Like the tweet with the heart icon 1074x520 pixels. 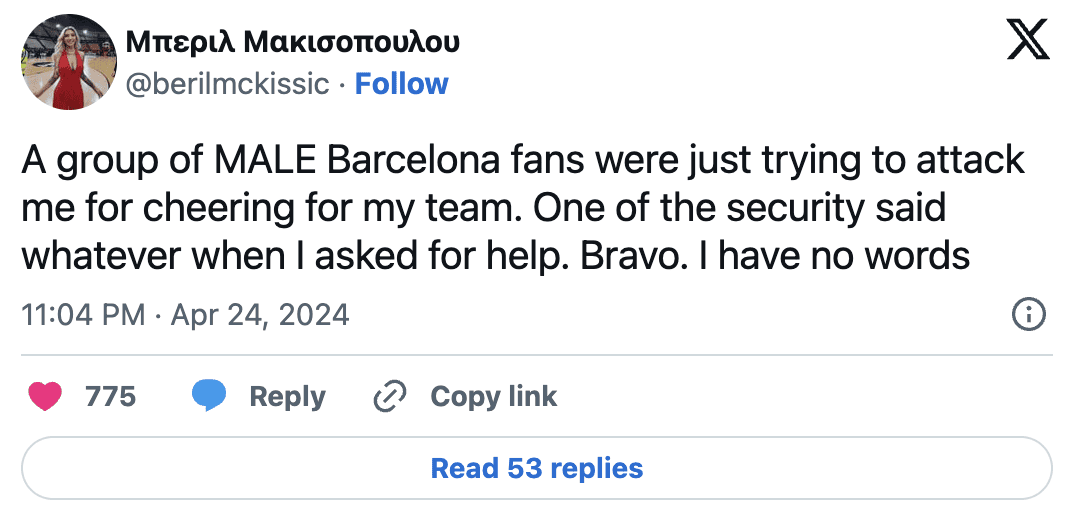click(x=44, y=396)
